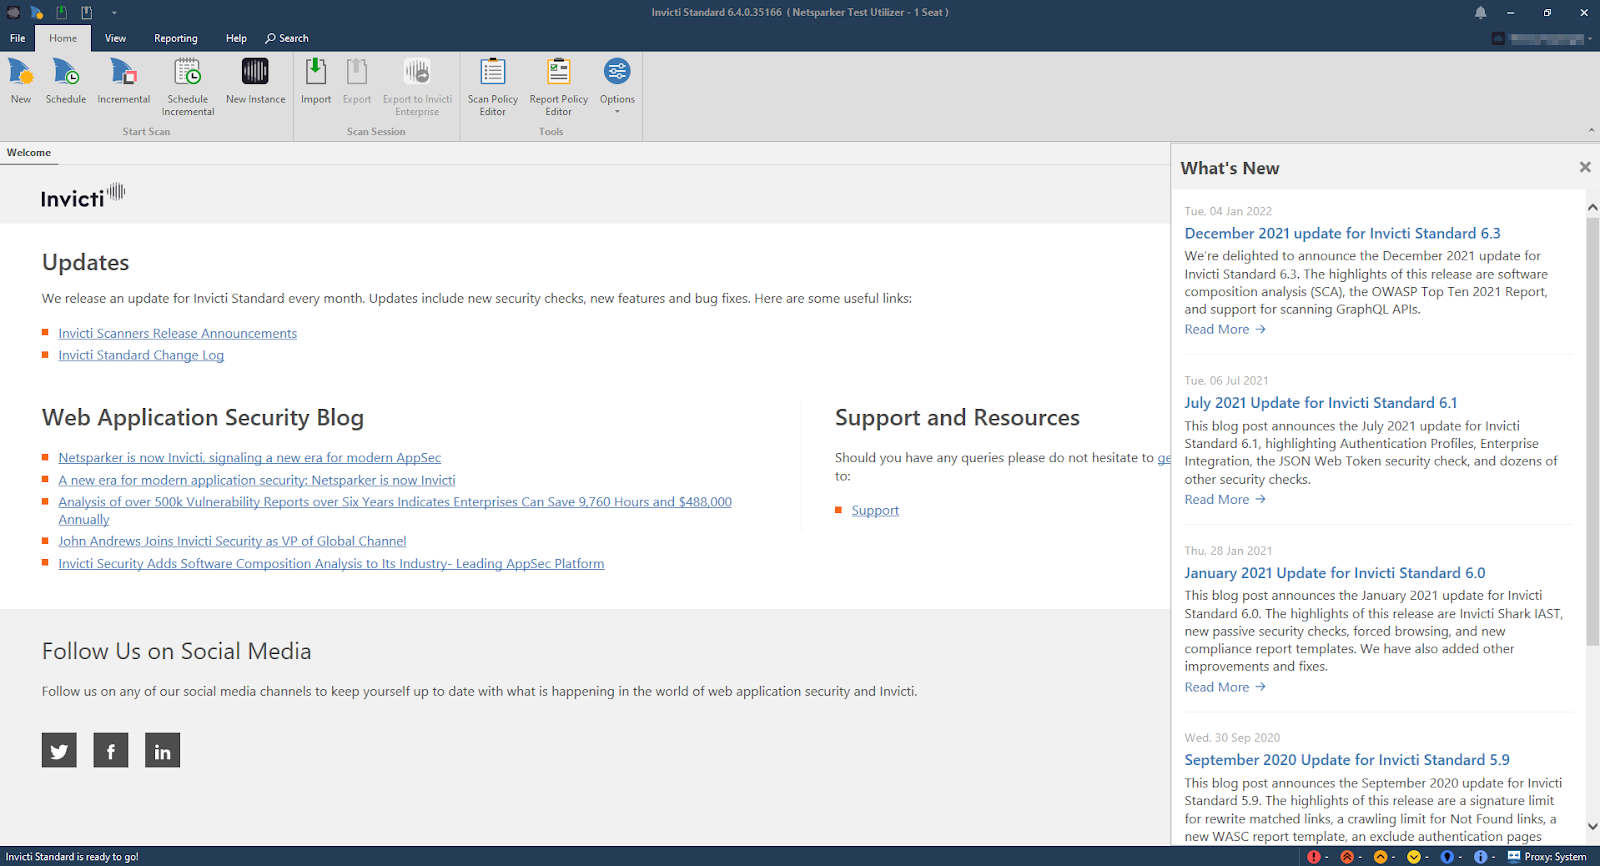Open the LinkedIn social media page
The image size is (1600, 866).
point(162,750)
